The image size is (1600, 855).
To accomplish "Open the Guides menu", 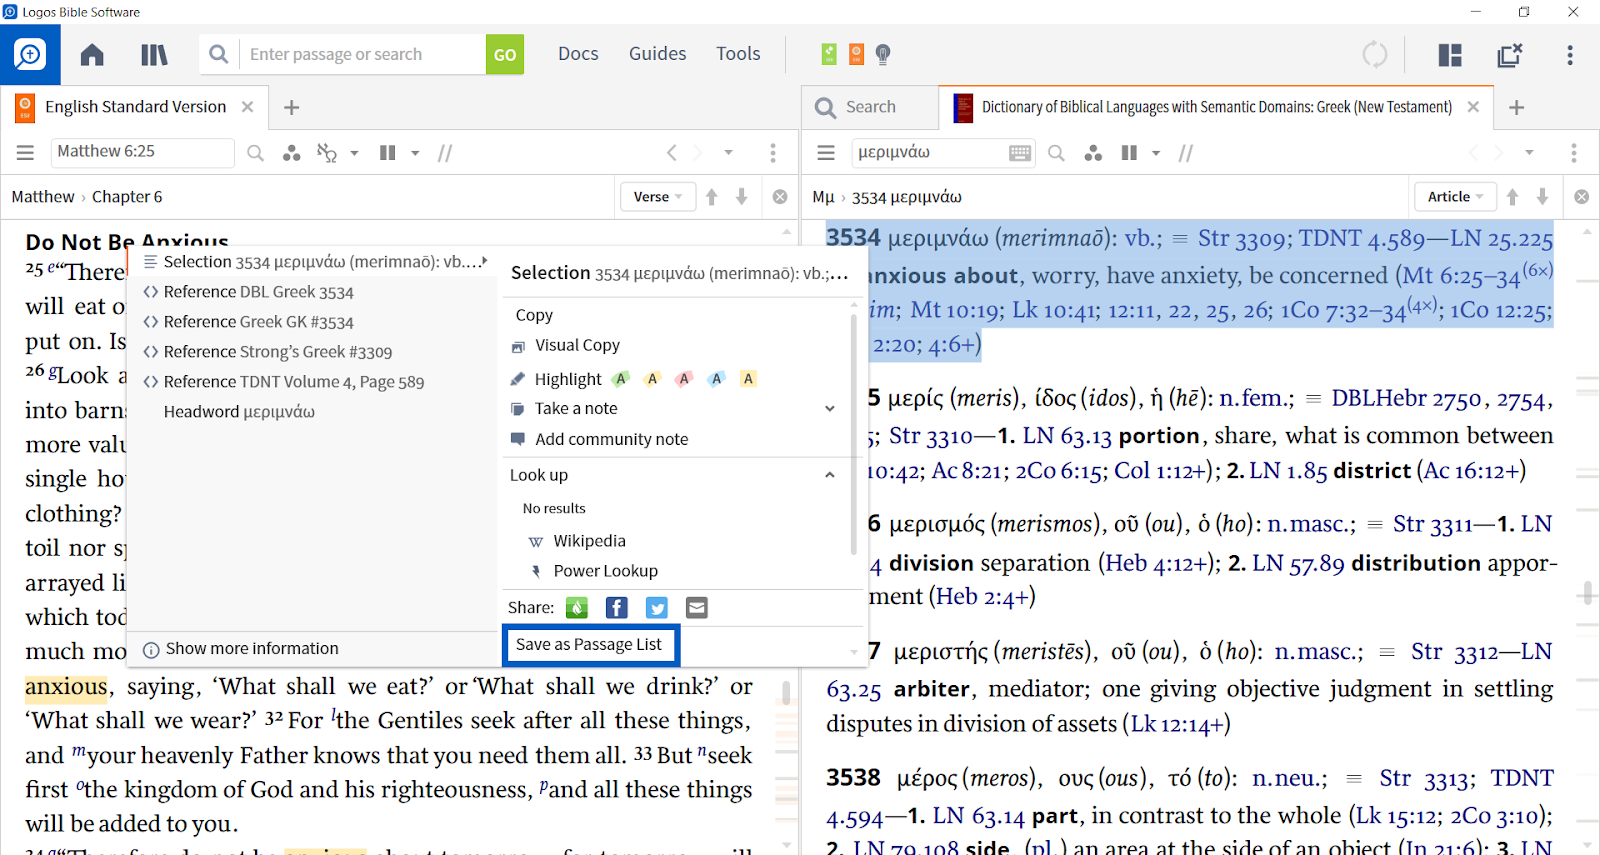I will 657,54.
